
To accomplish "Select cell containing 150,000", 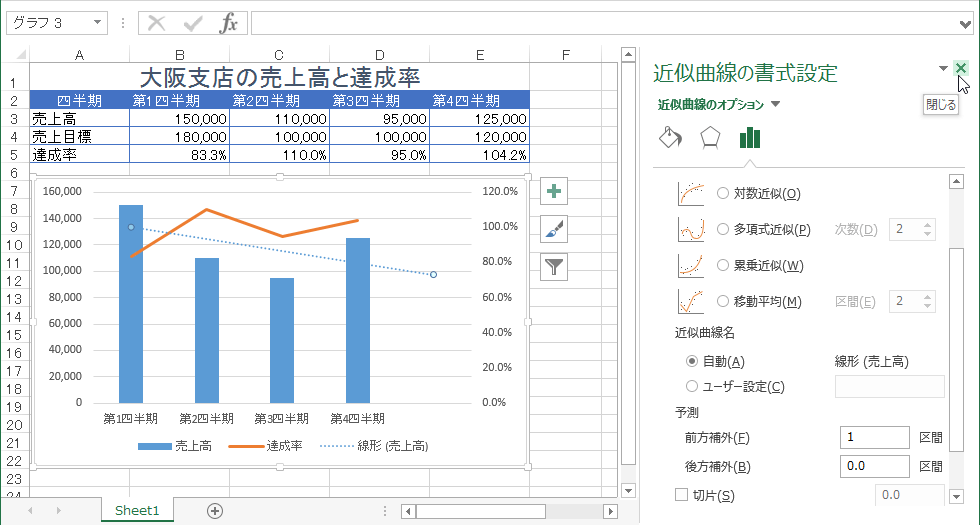I will tap(179, 119).
